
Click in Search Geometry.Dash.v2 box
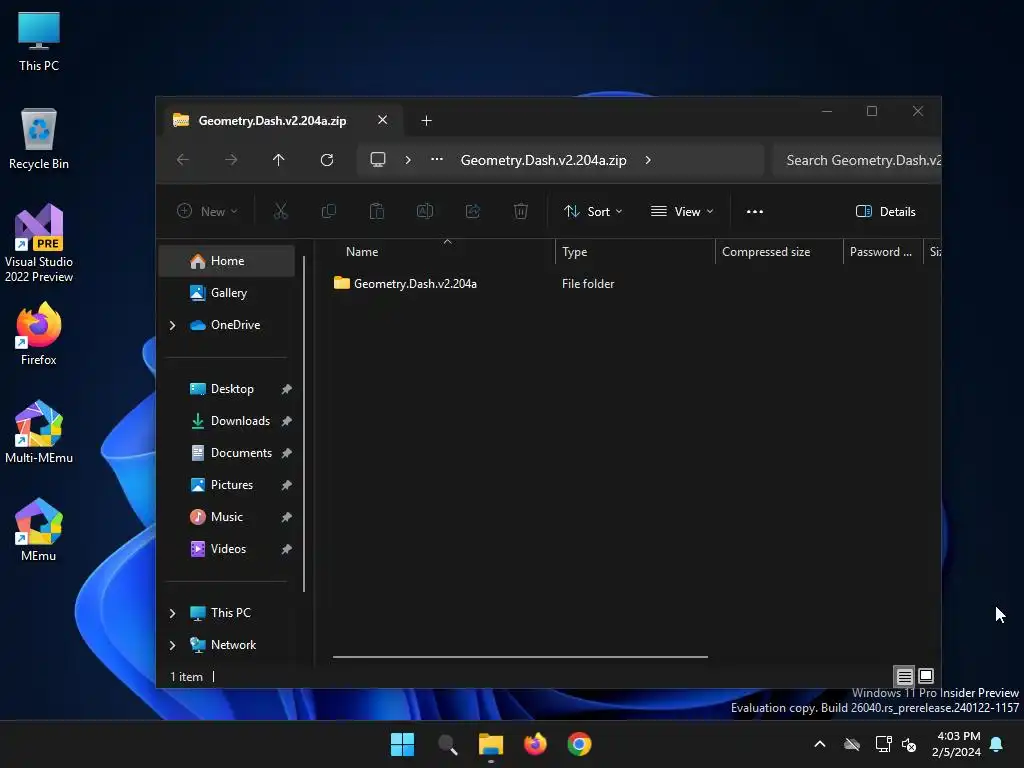[x=857, y=161]
